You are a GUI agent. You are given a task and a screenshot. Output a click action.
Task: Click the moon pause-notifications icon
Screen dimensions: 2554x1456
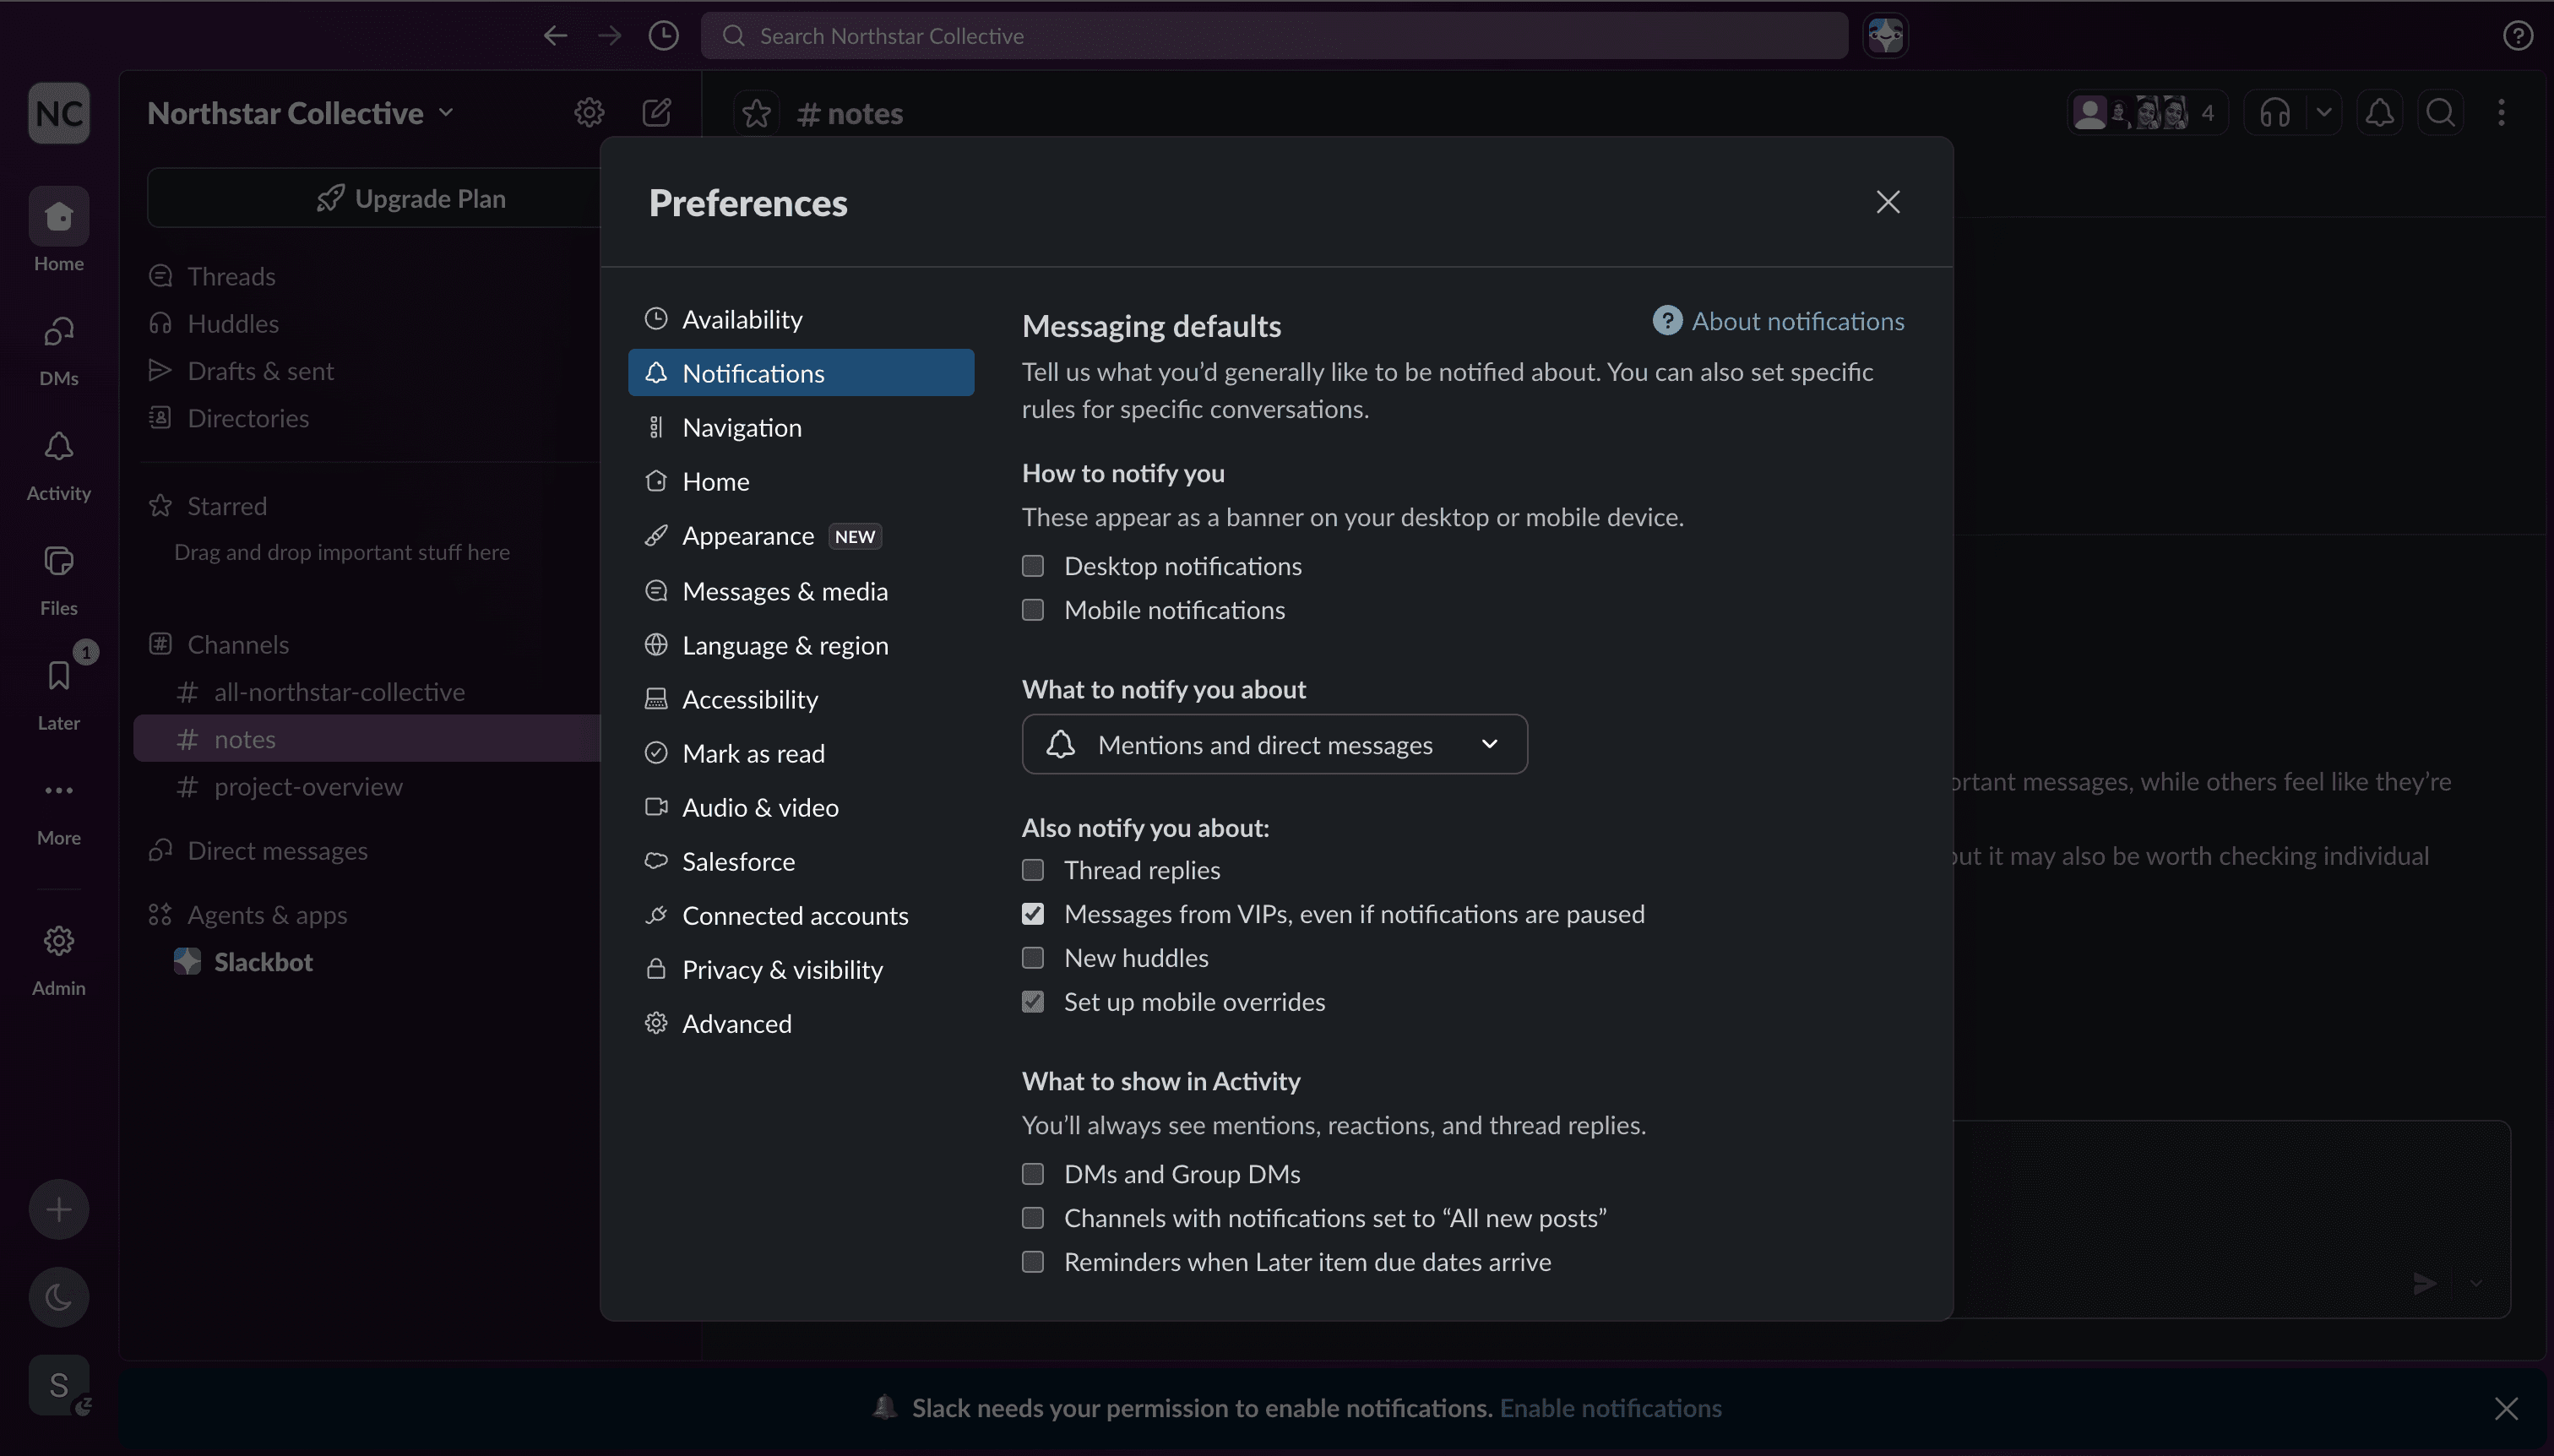[x=59, y=1297]
